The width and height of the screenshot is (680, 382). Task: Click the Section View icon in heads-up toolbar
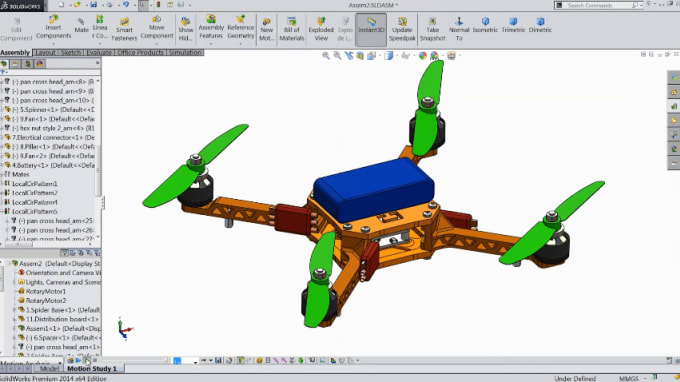coord(360,56)
